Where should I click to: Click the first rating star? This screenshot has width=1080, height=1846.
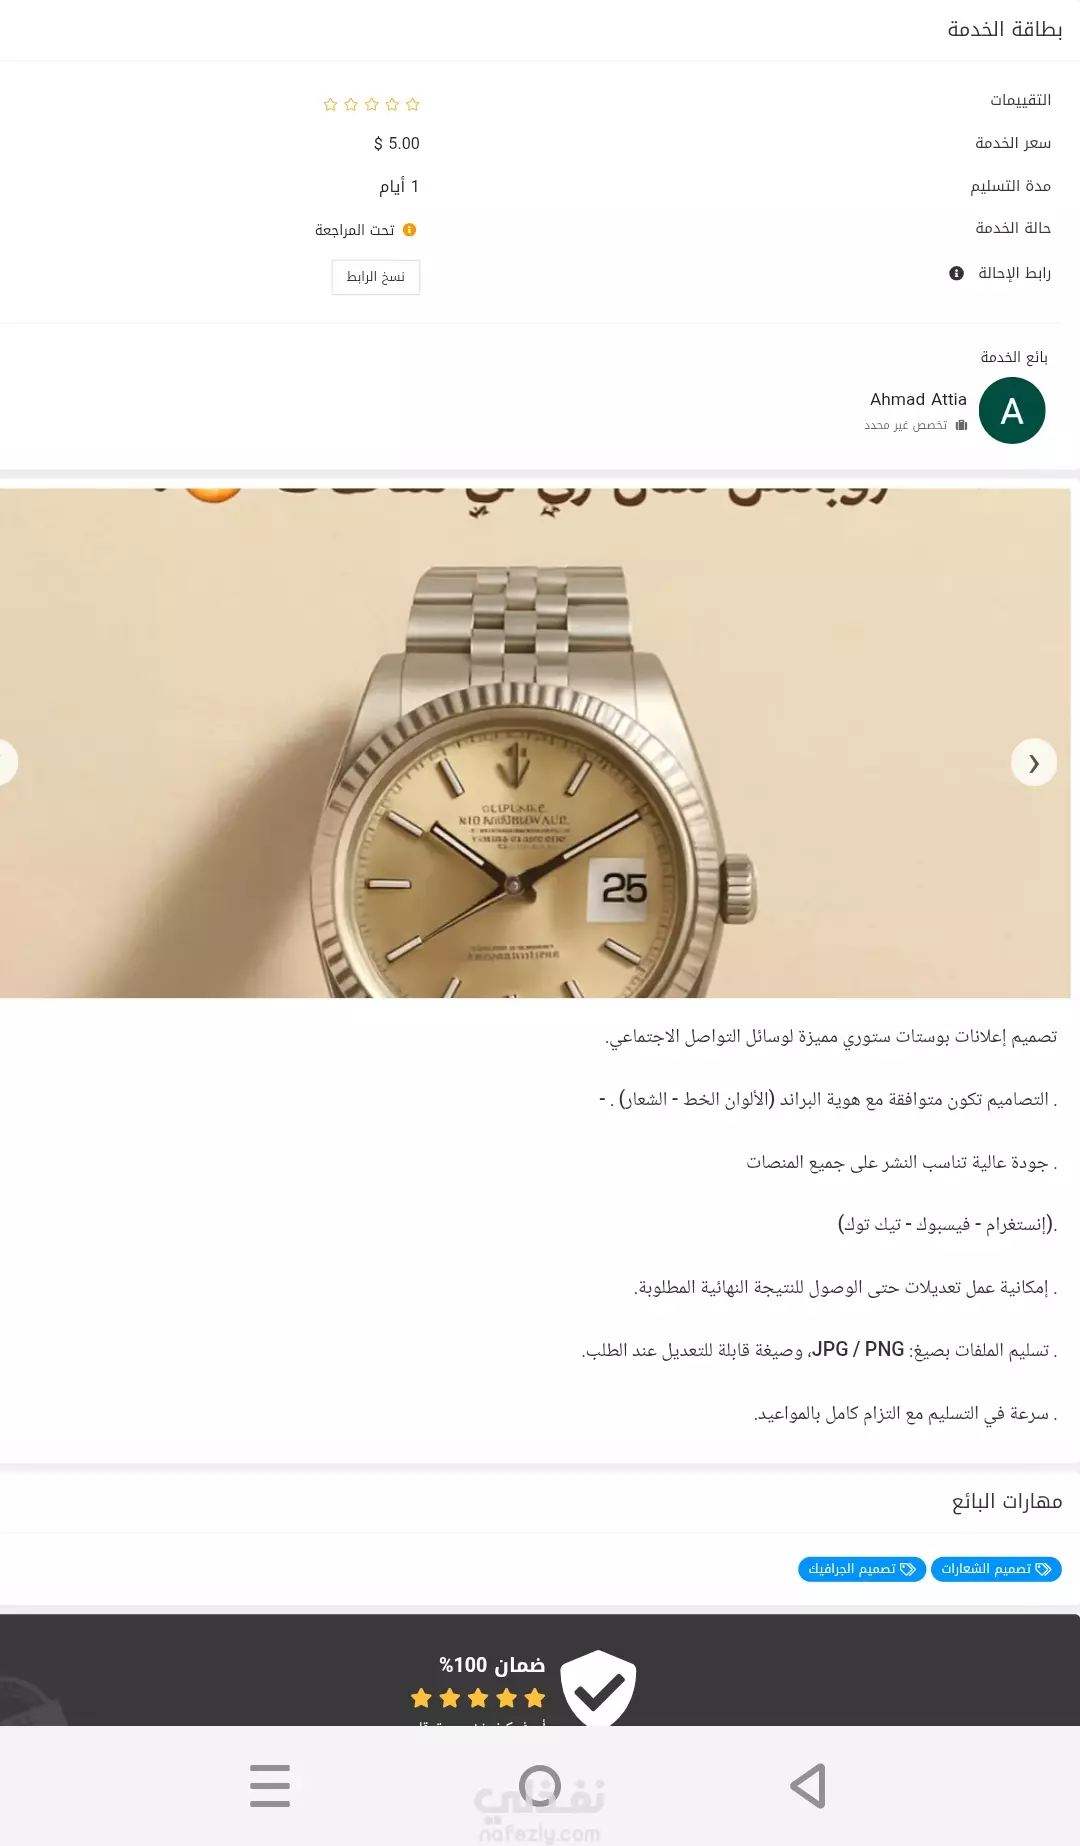point(413,104)
